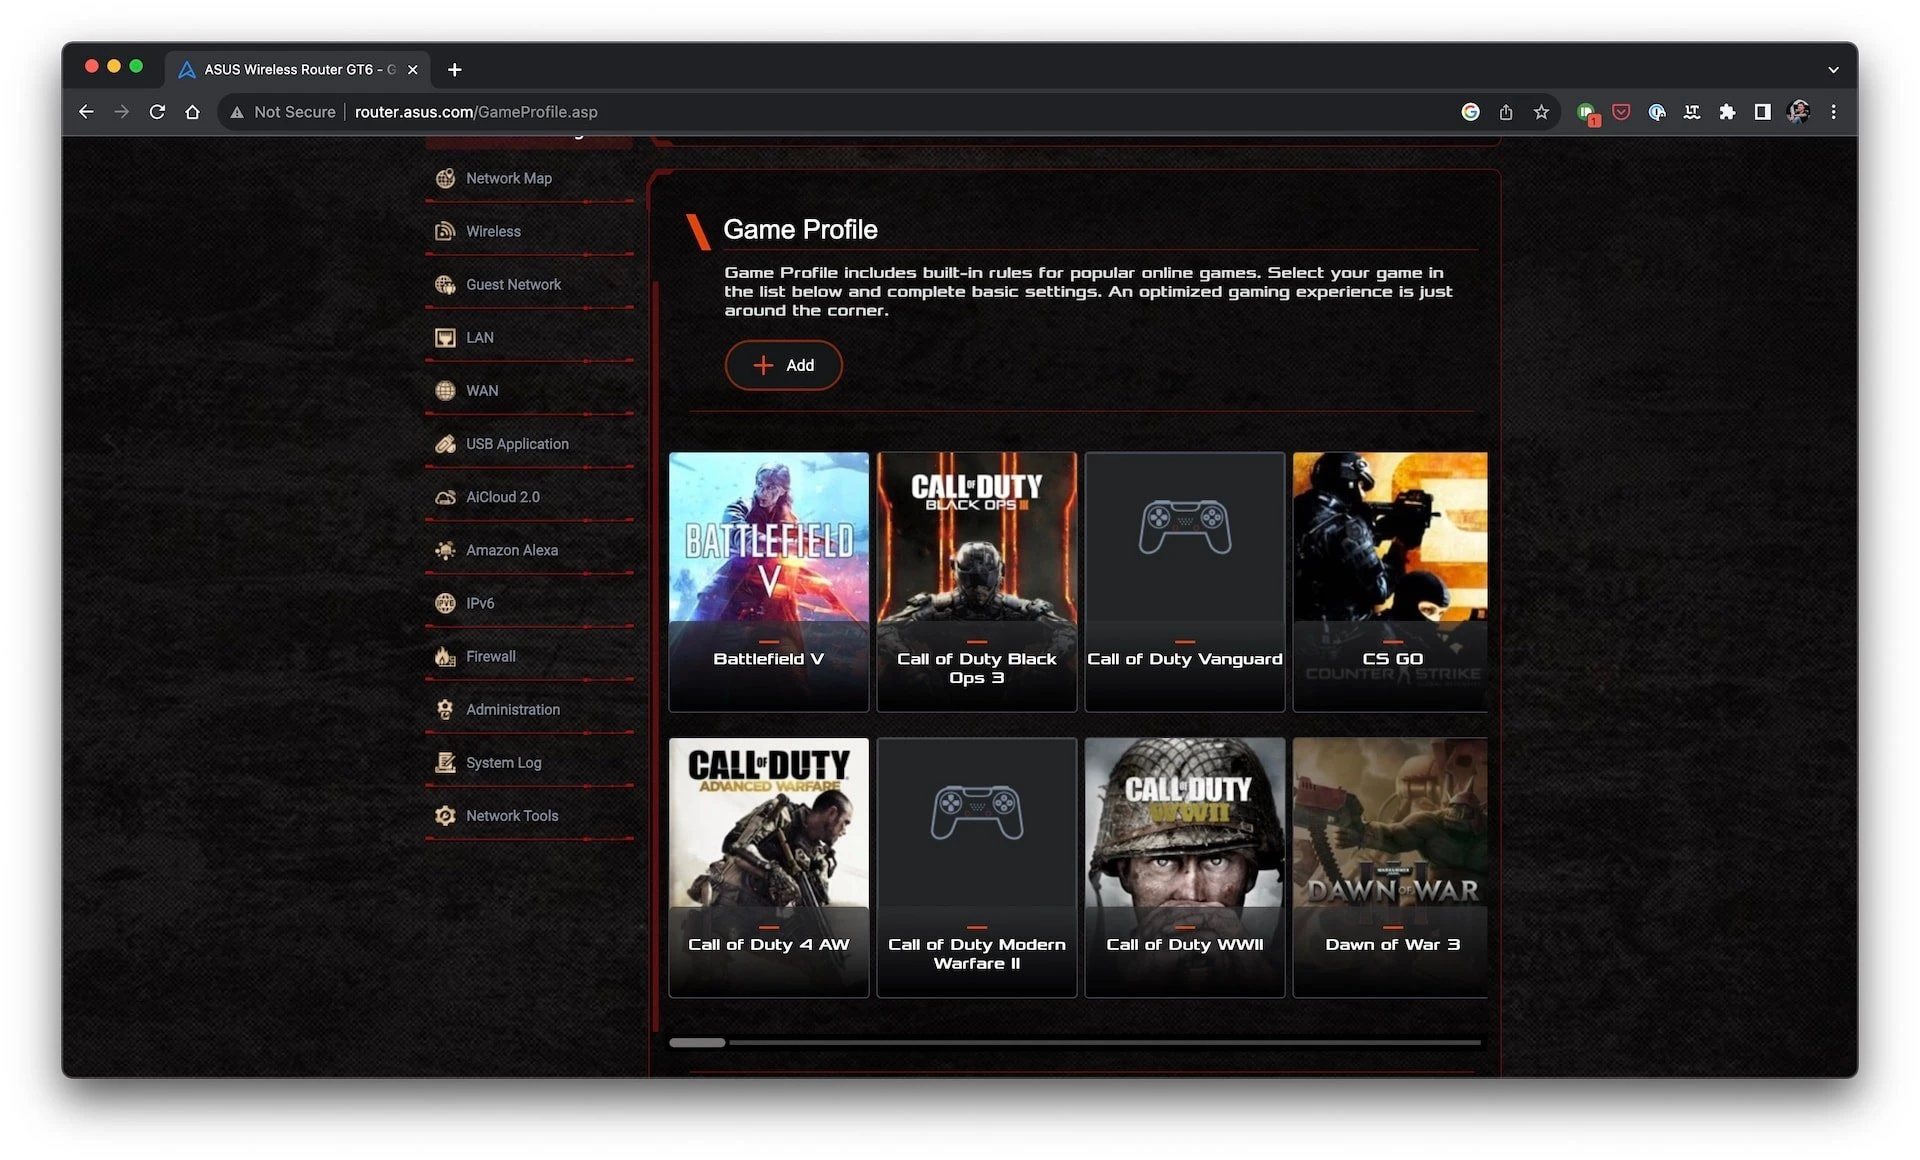Click the Amazon Alexa icon
The image size is (1920, 1160).
coord(445,550)
